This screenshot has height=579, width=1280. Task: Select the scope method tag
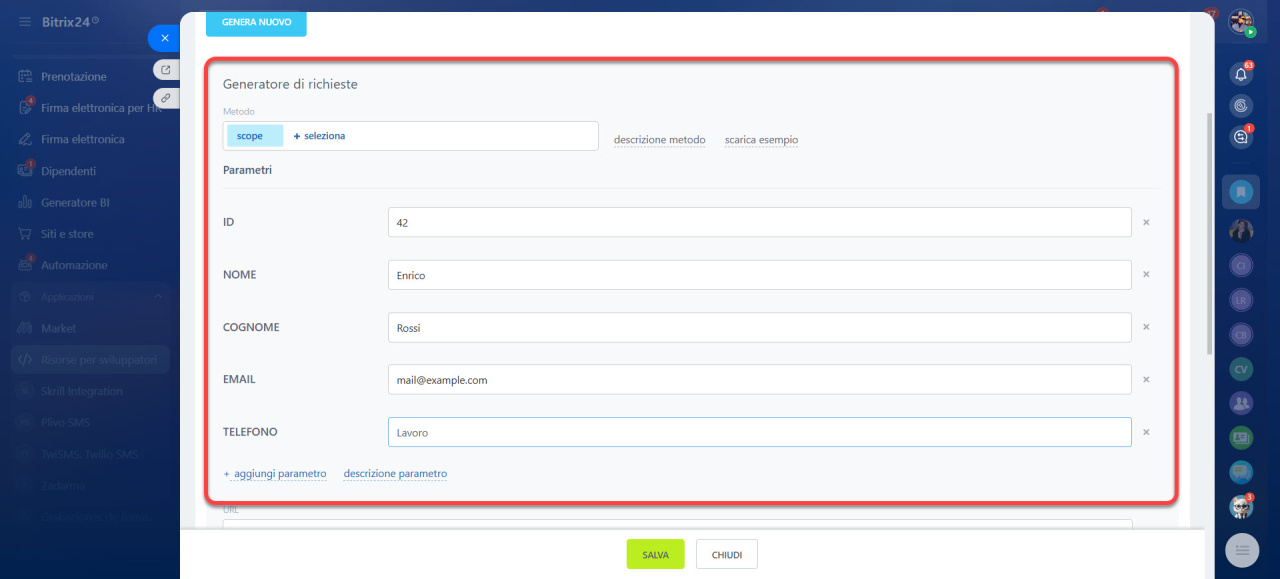tap(250, 136)
